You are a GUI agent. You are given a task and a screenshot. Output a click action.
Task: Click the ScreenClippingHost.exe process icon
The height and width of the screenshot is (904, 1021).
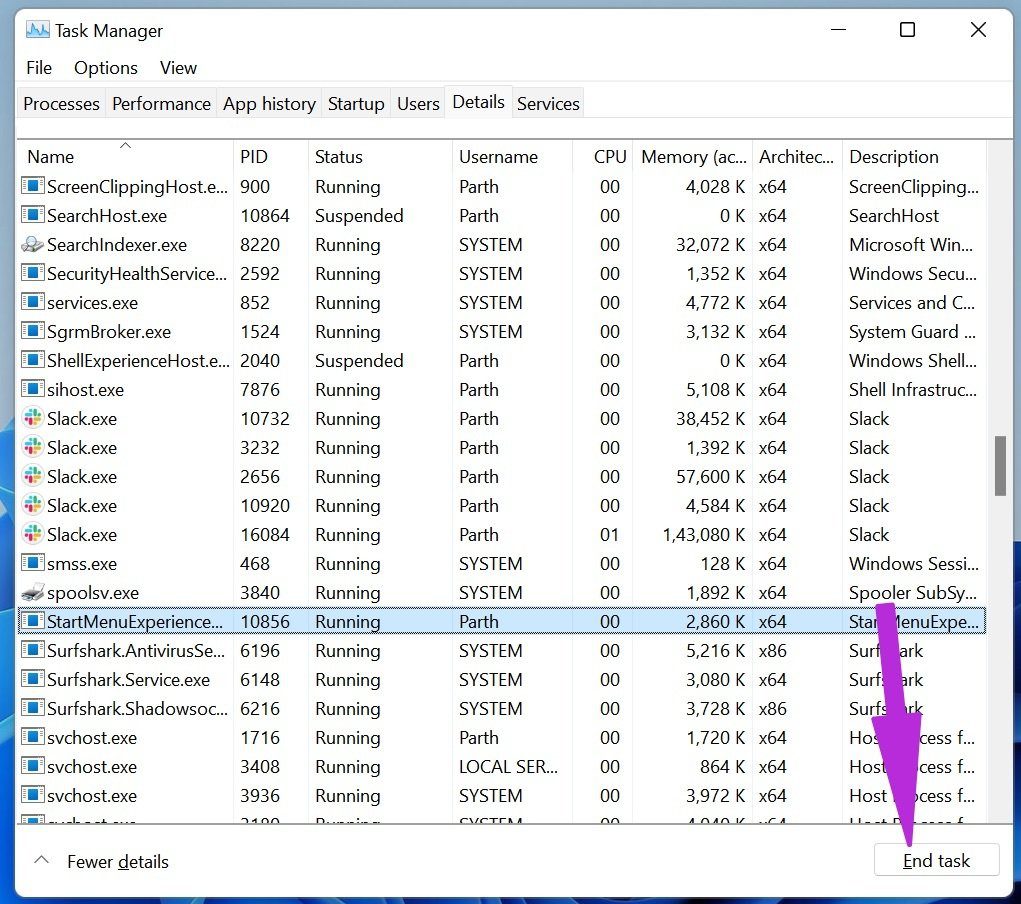(33, 187)
